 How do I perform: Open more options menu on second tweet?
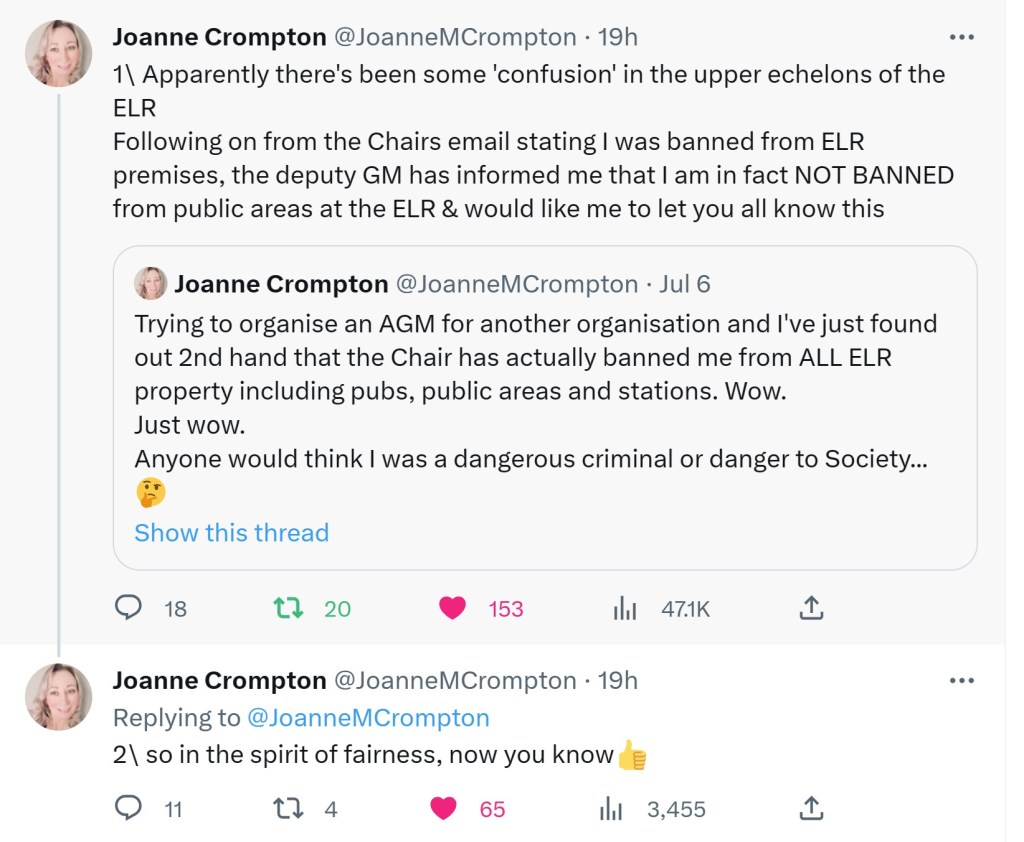[961, 681]
